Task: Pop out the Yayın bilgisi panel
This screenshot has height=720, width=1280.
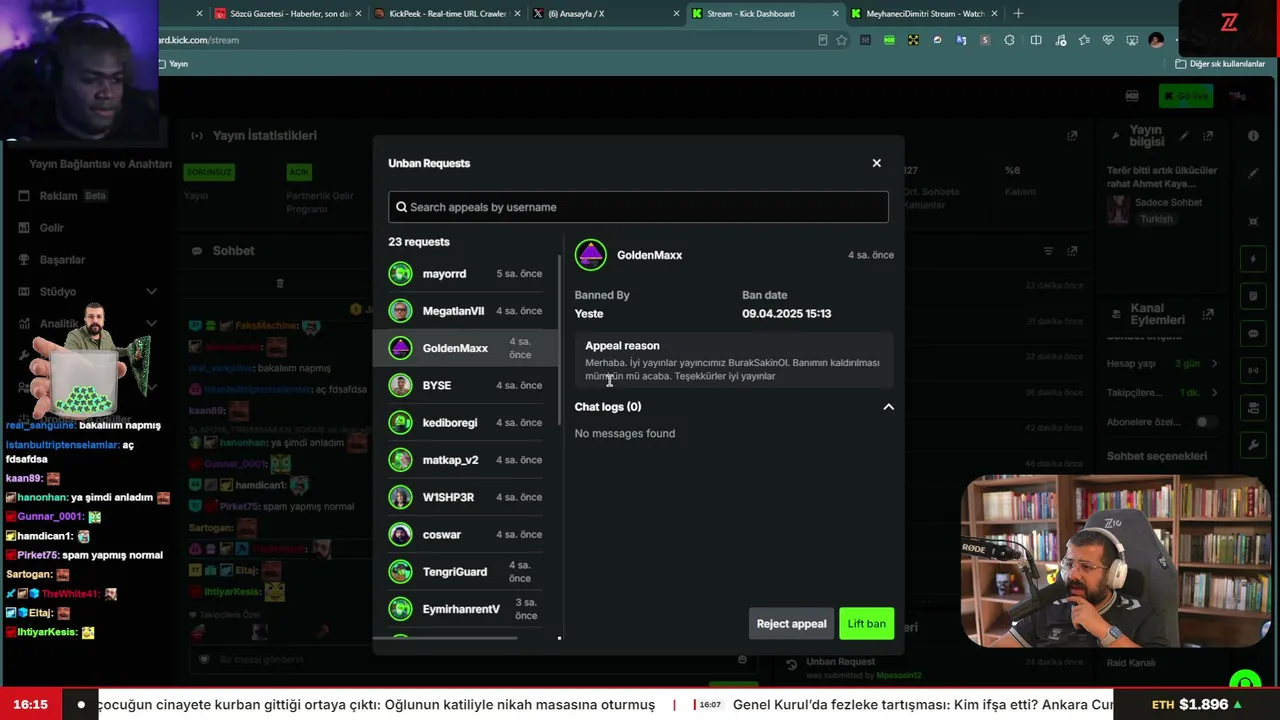Action: tap(1208, 136)
